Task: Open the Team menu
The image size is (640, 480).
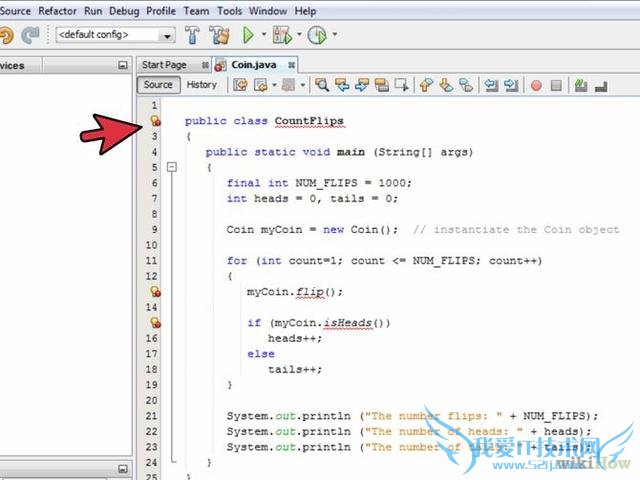Action: [x=196, y=11]
